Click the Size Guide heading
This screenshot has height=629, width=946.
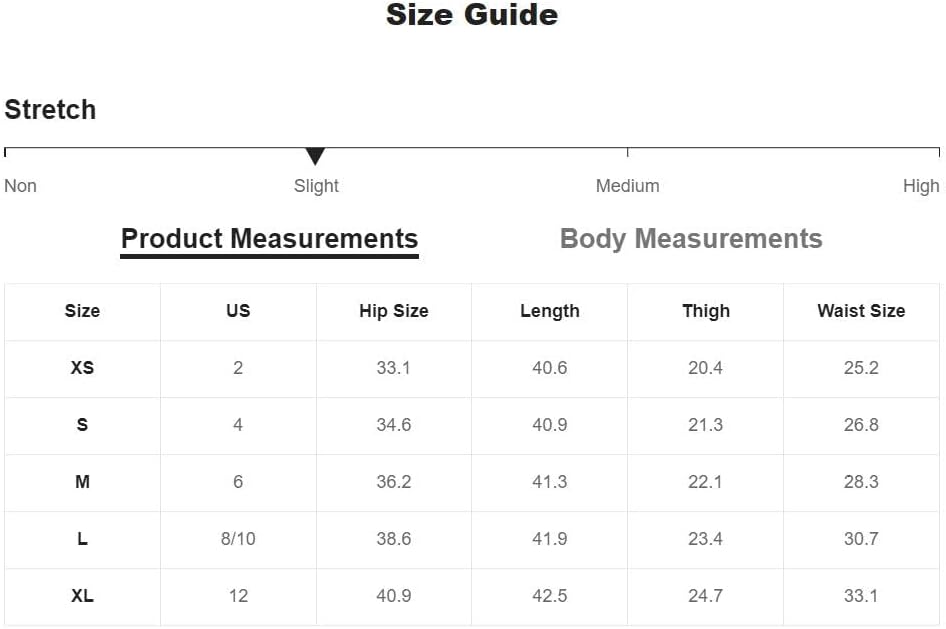(472, 14)
